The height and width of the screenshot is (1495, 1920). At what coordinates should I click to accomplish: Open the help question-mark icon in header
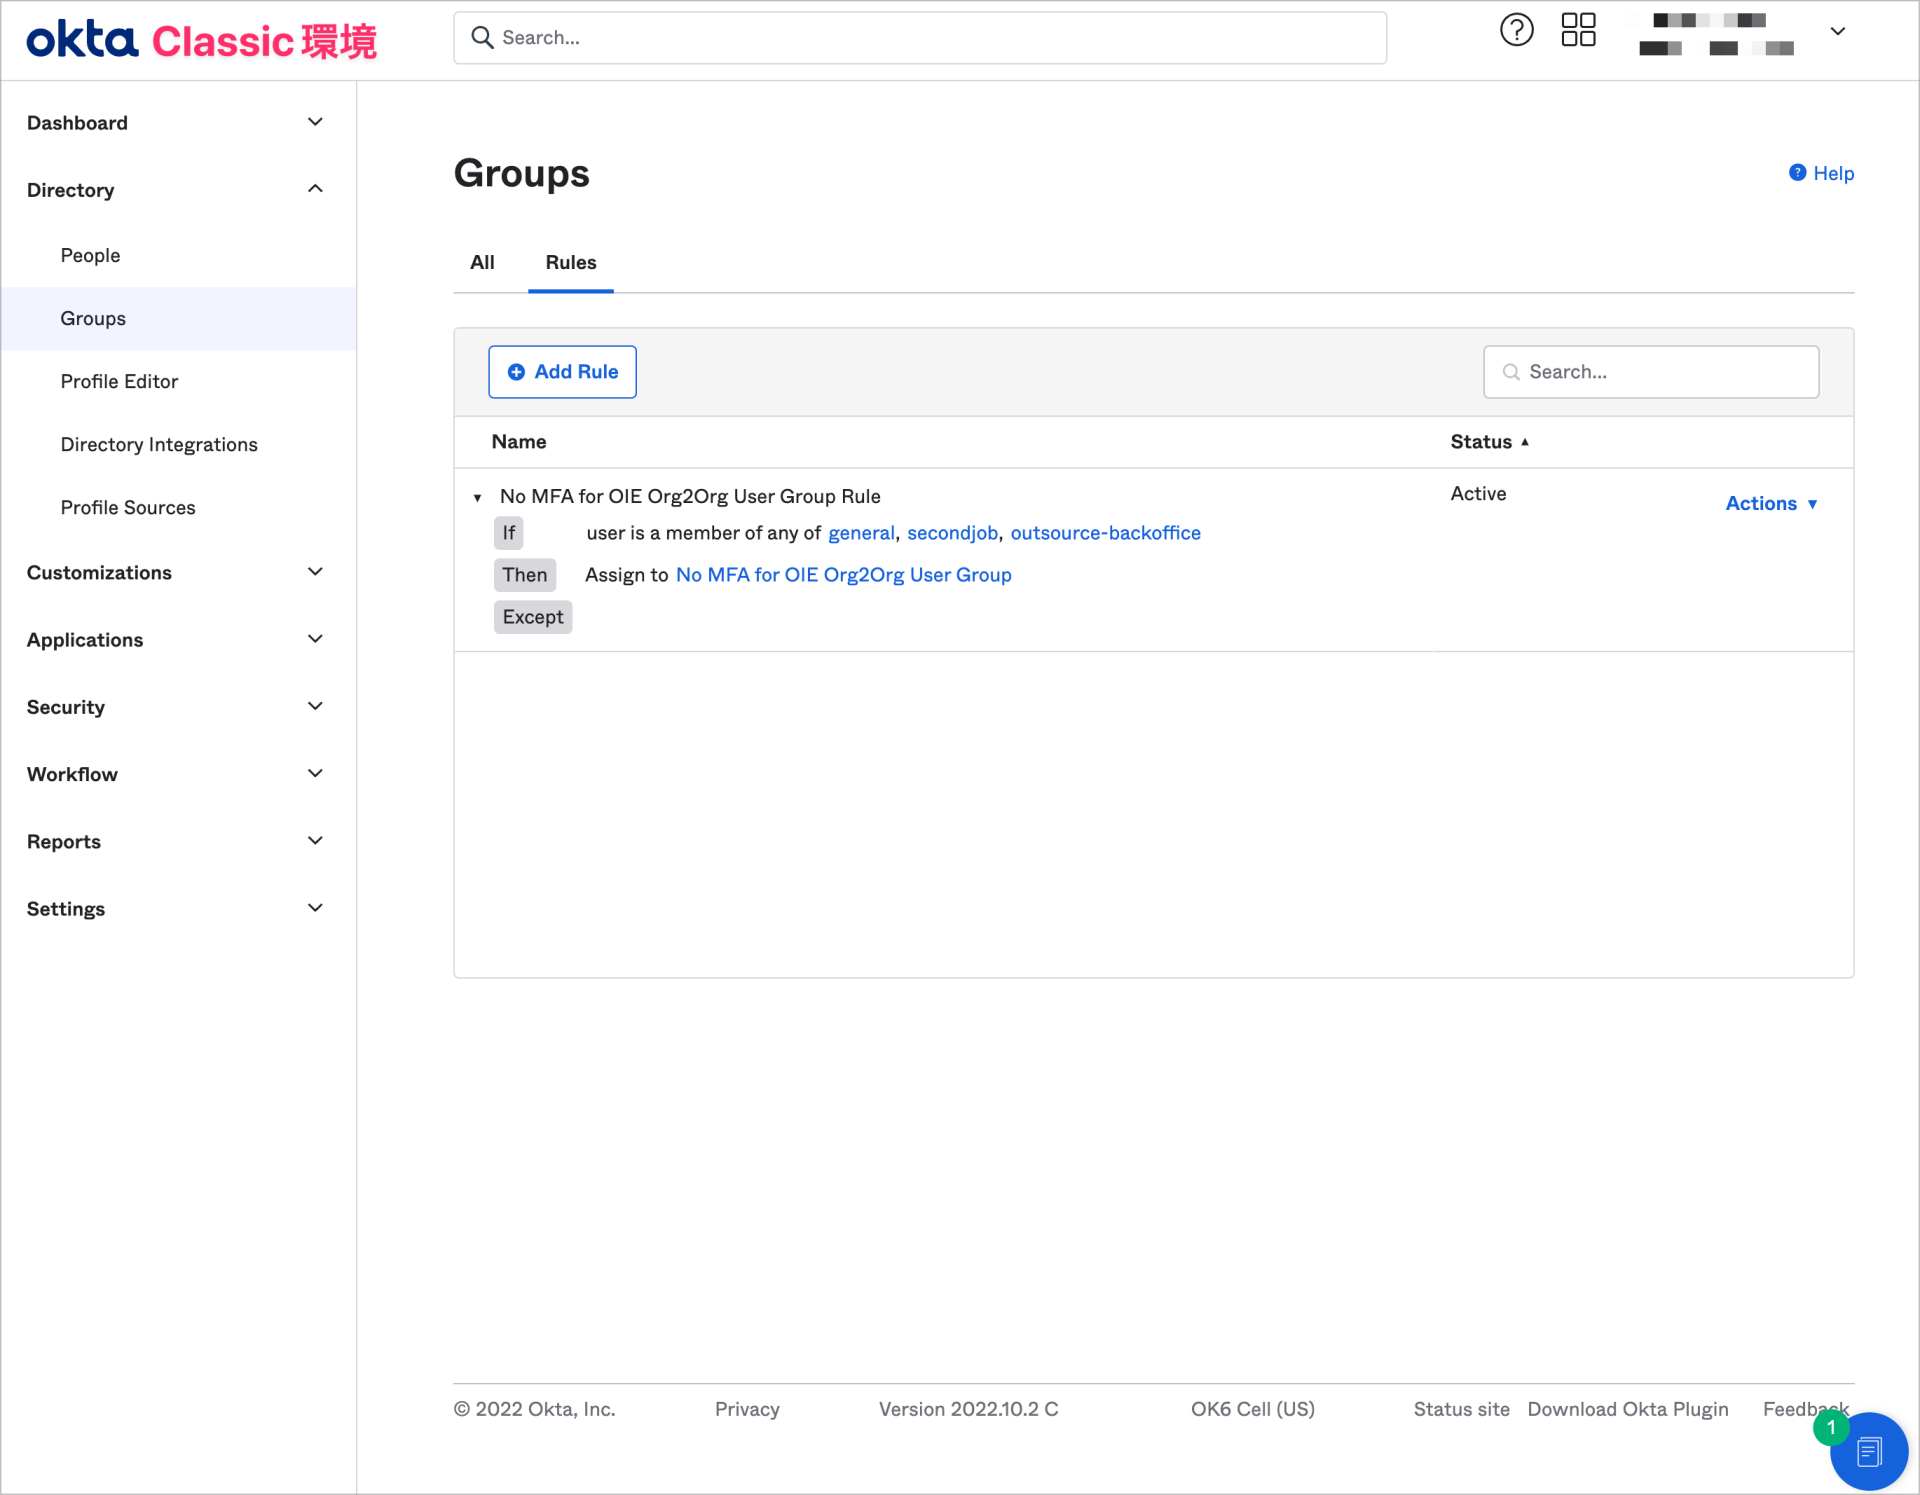1516,30
